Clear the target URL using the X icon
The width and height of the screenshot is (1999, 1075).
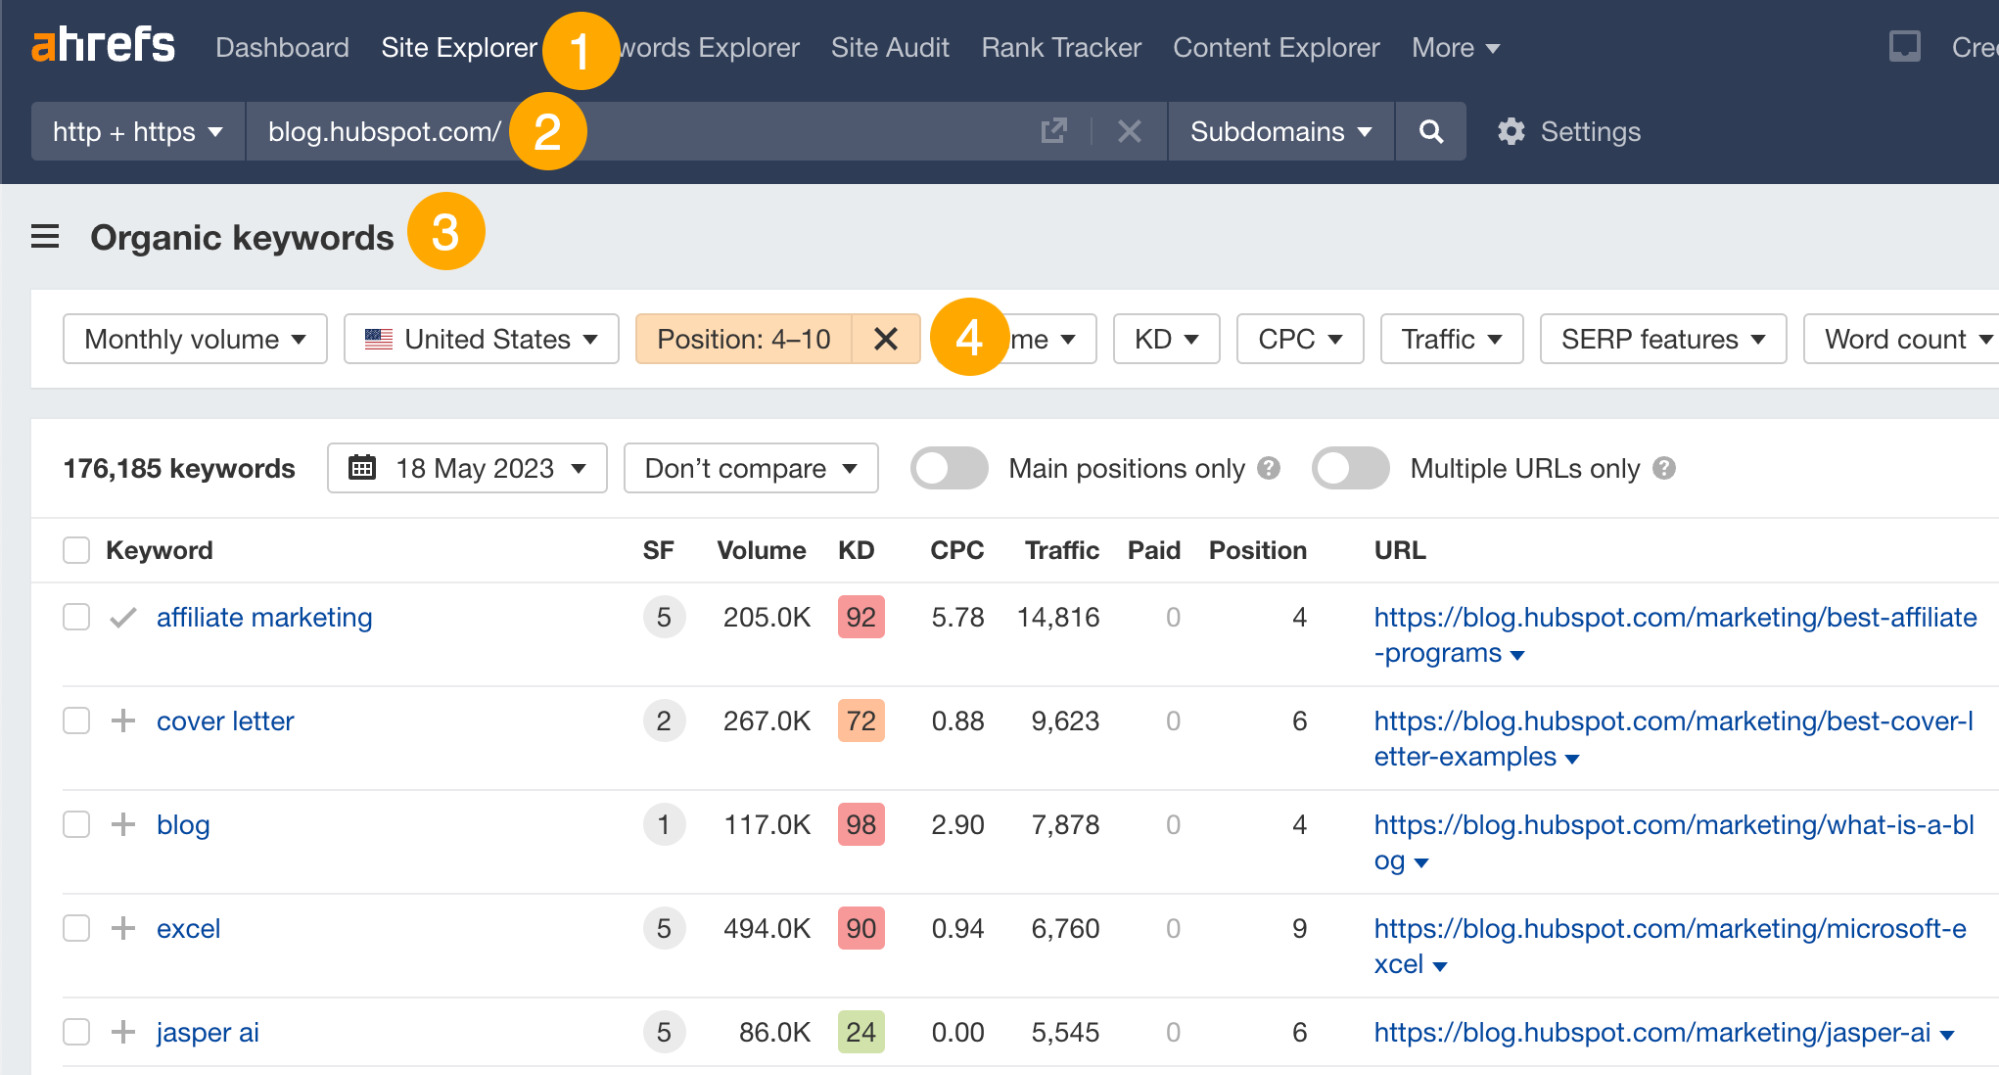click(x=1129, y=131)
